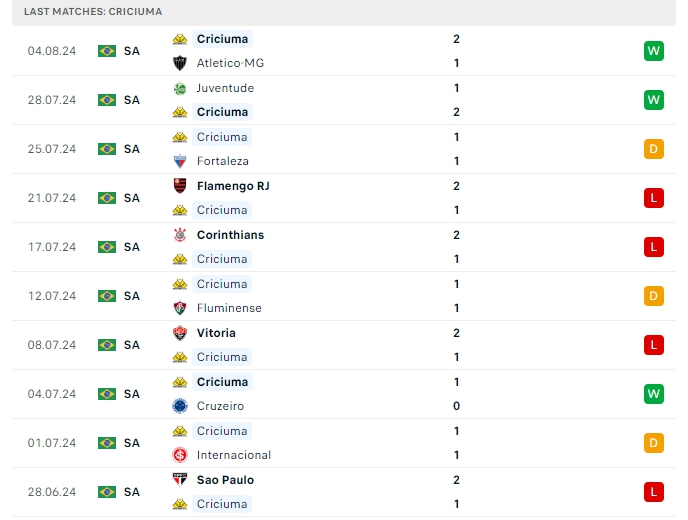Image resolution: width=688 pixels, height=520 pixels.
Task: Click the Last Matches: Criciuma header
Action: (93, 11)
